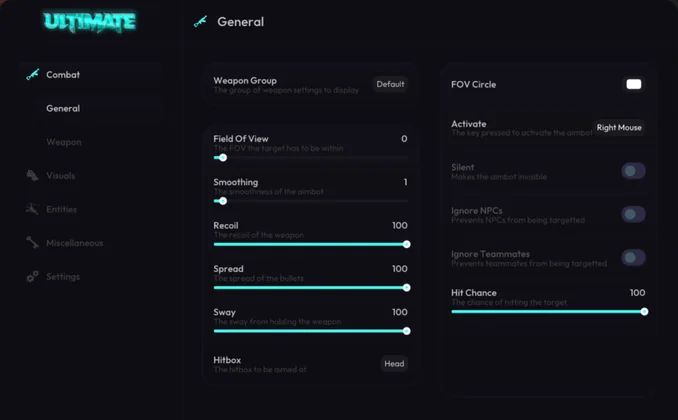Click the Smoothing slider handle
This screenshot has width=678, height=420.
[223, 201]
